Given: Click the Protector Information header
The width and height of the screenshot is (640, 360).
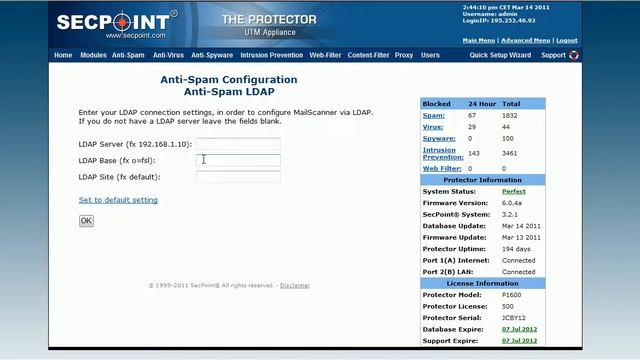Looking at the screenshot, I should coord(482,180).
